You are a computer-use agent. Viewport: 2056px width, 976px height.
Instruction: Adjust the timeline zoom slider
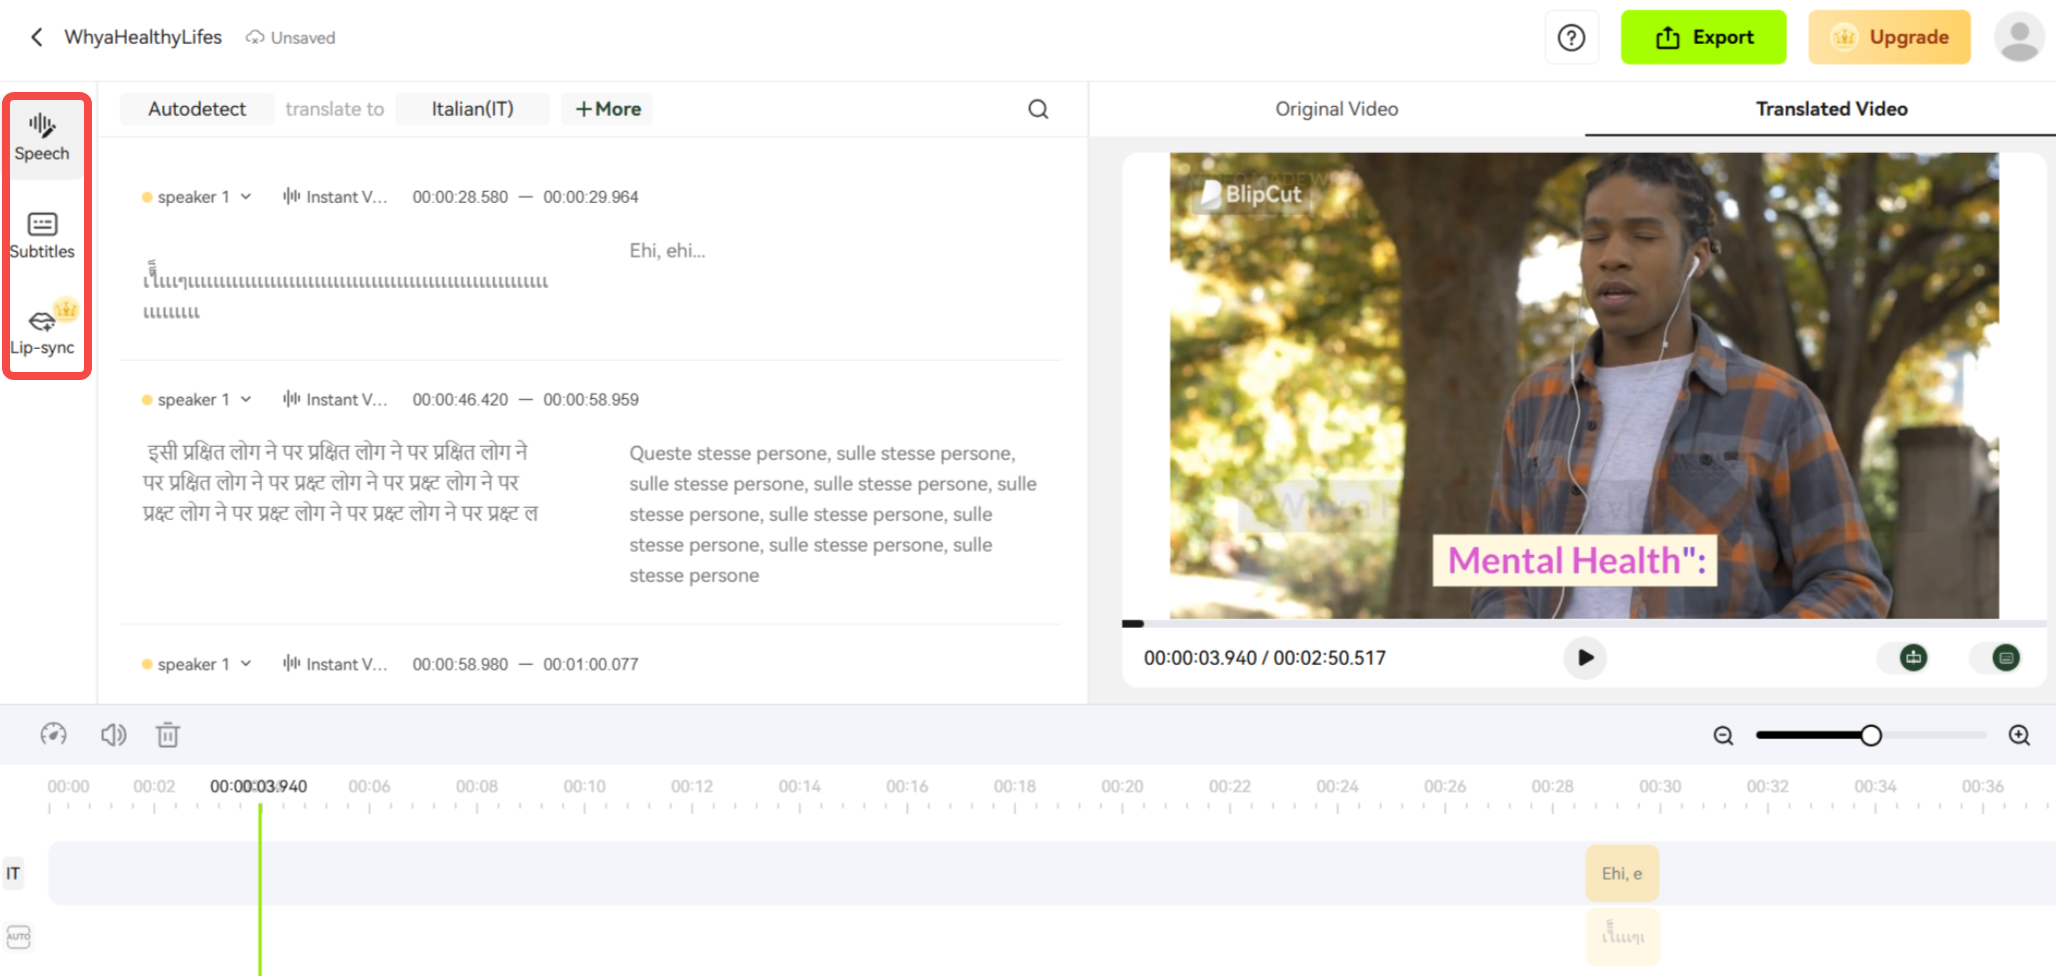[1872, 735]
